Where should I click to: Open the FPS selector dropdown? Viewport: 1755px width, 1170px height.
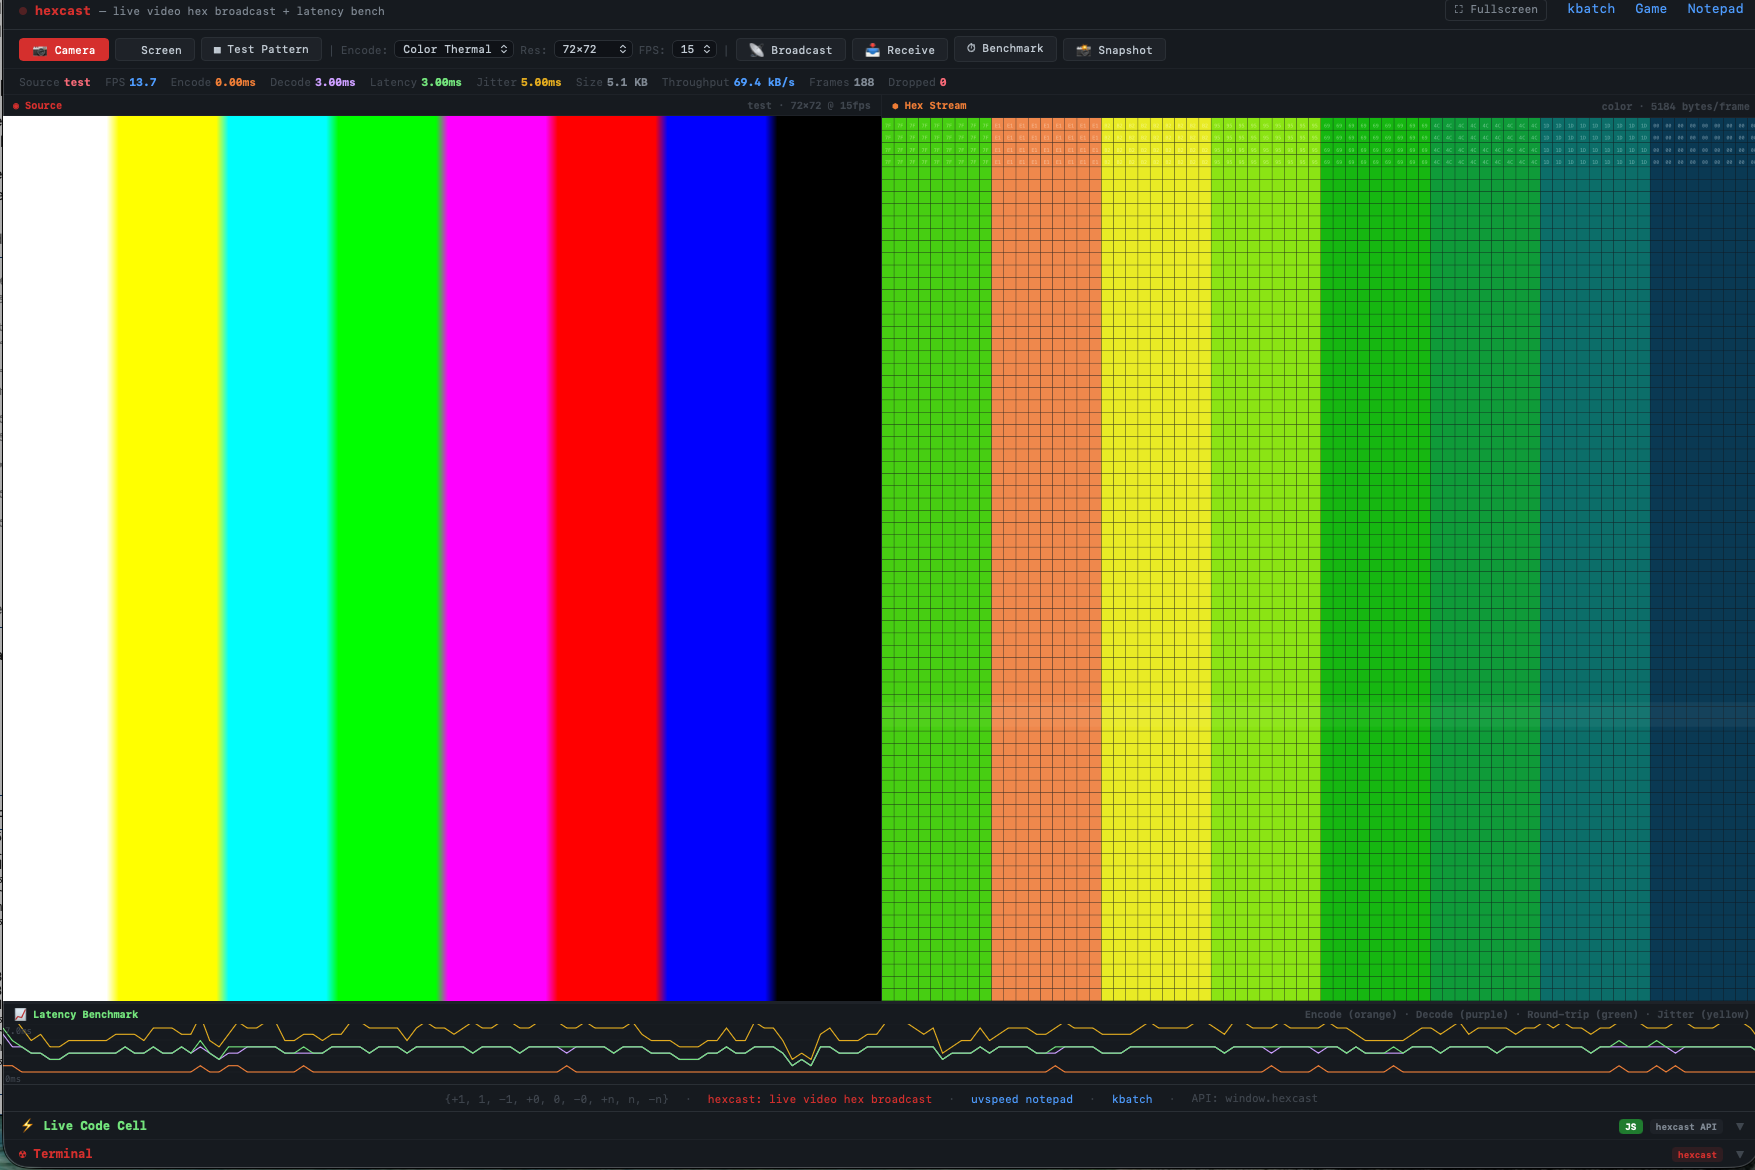(x=694, y=48)
